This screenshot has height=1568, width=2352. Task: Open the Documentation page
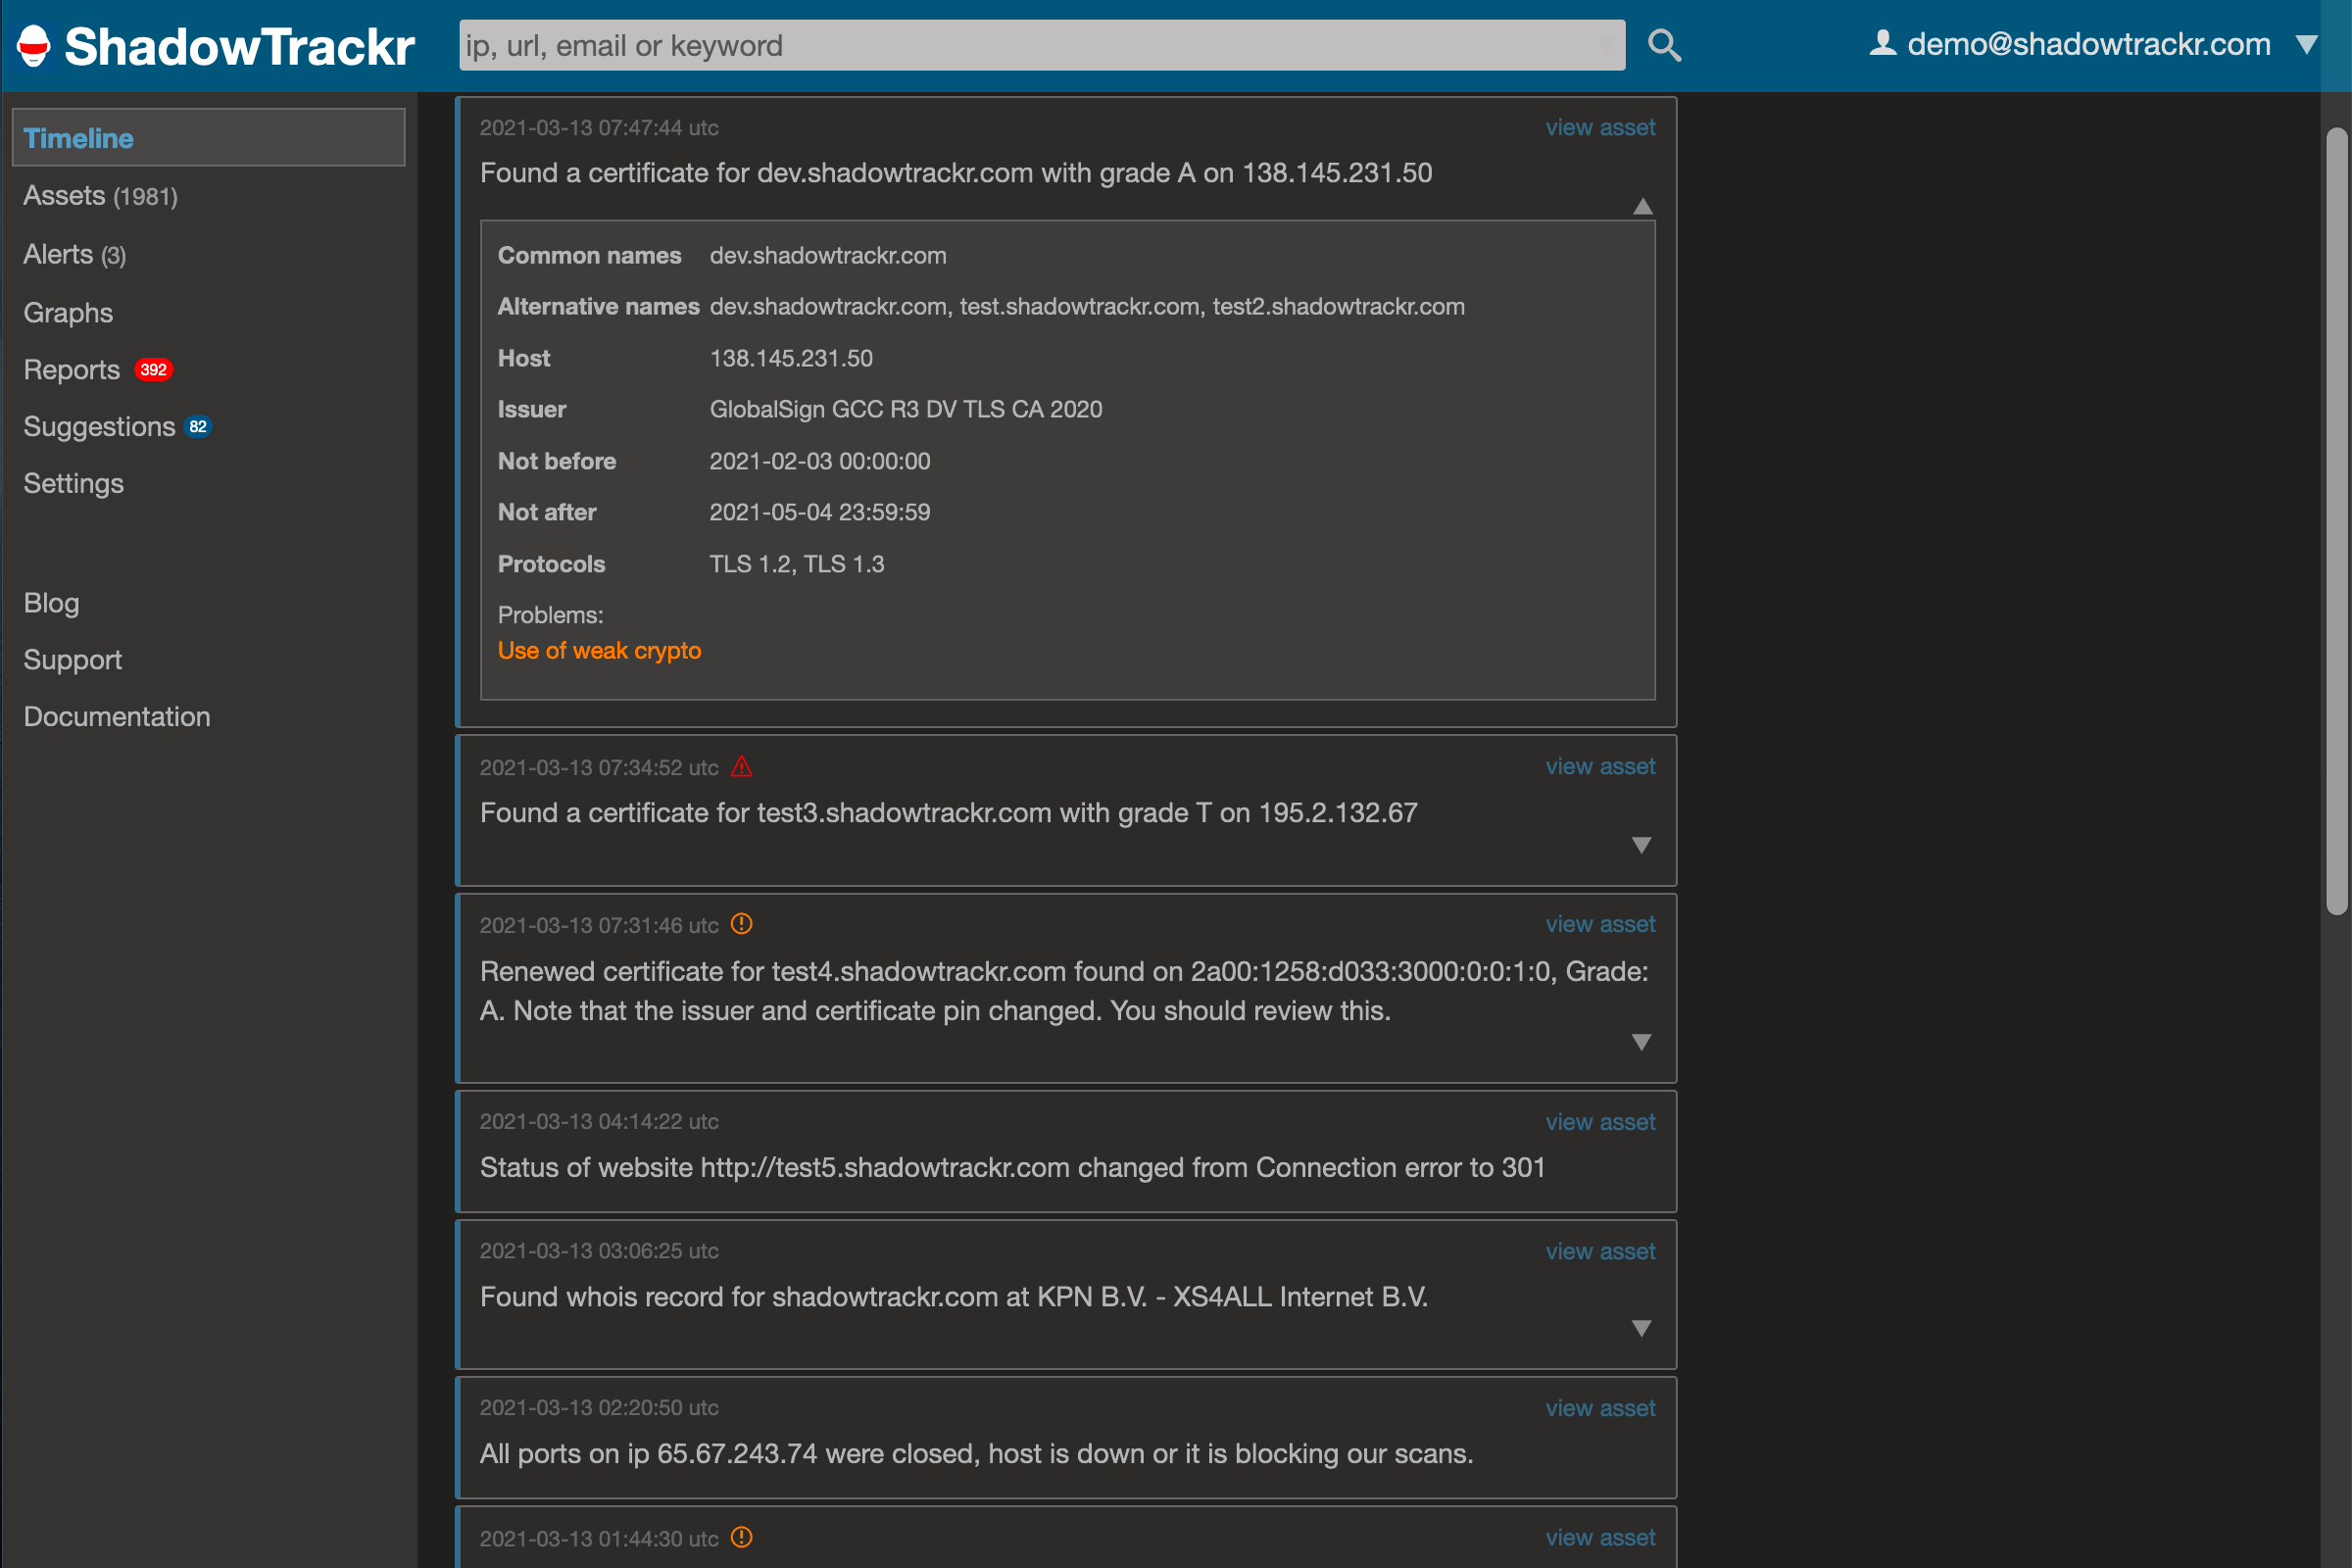point(116,716)
